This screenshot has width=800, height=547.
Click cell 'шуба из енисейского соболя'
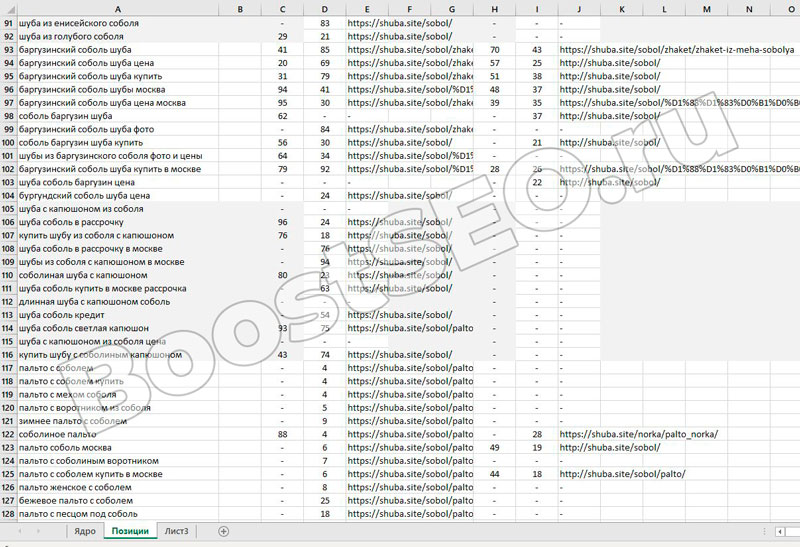[118, 23]
